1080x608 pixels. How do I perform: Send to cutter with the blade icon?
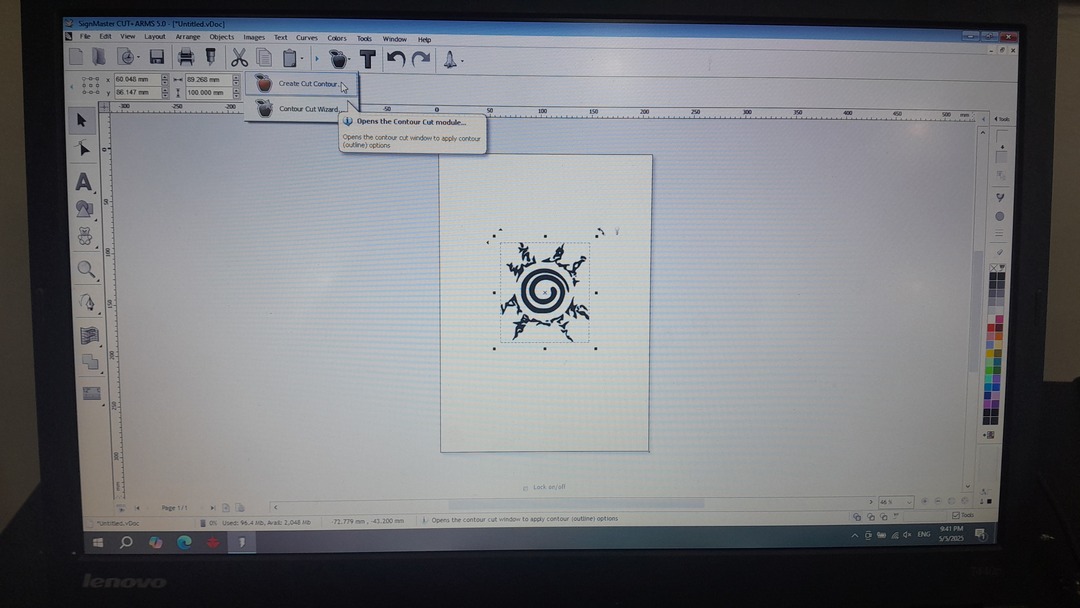pyautogui.click(x=210, y=57)
